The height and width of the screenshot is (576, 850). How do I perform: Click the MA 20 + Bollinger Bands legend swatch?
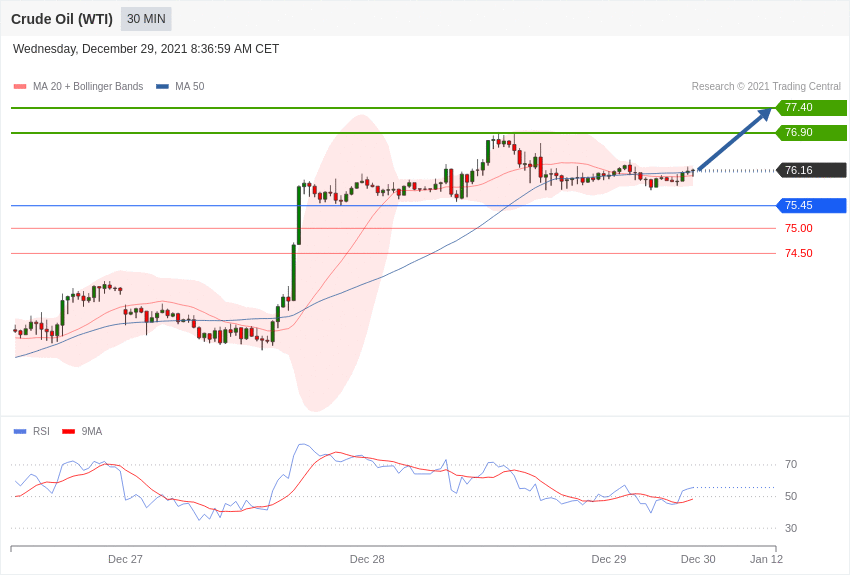pos(20,87)
